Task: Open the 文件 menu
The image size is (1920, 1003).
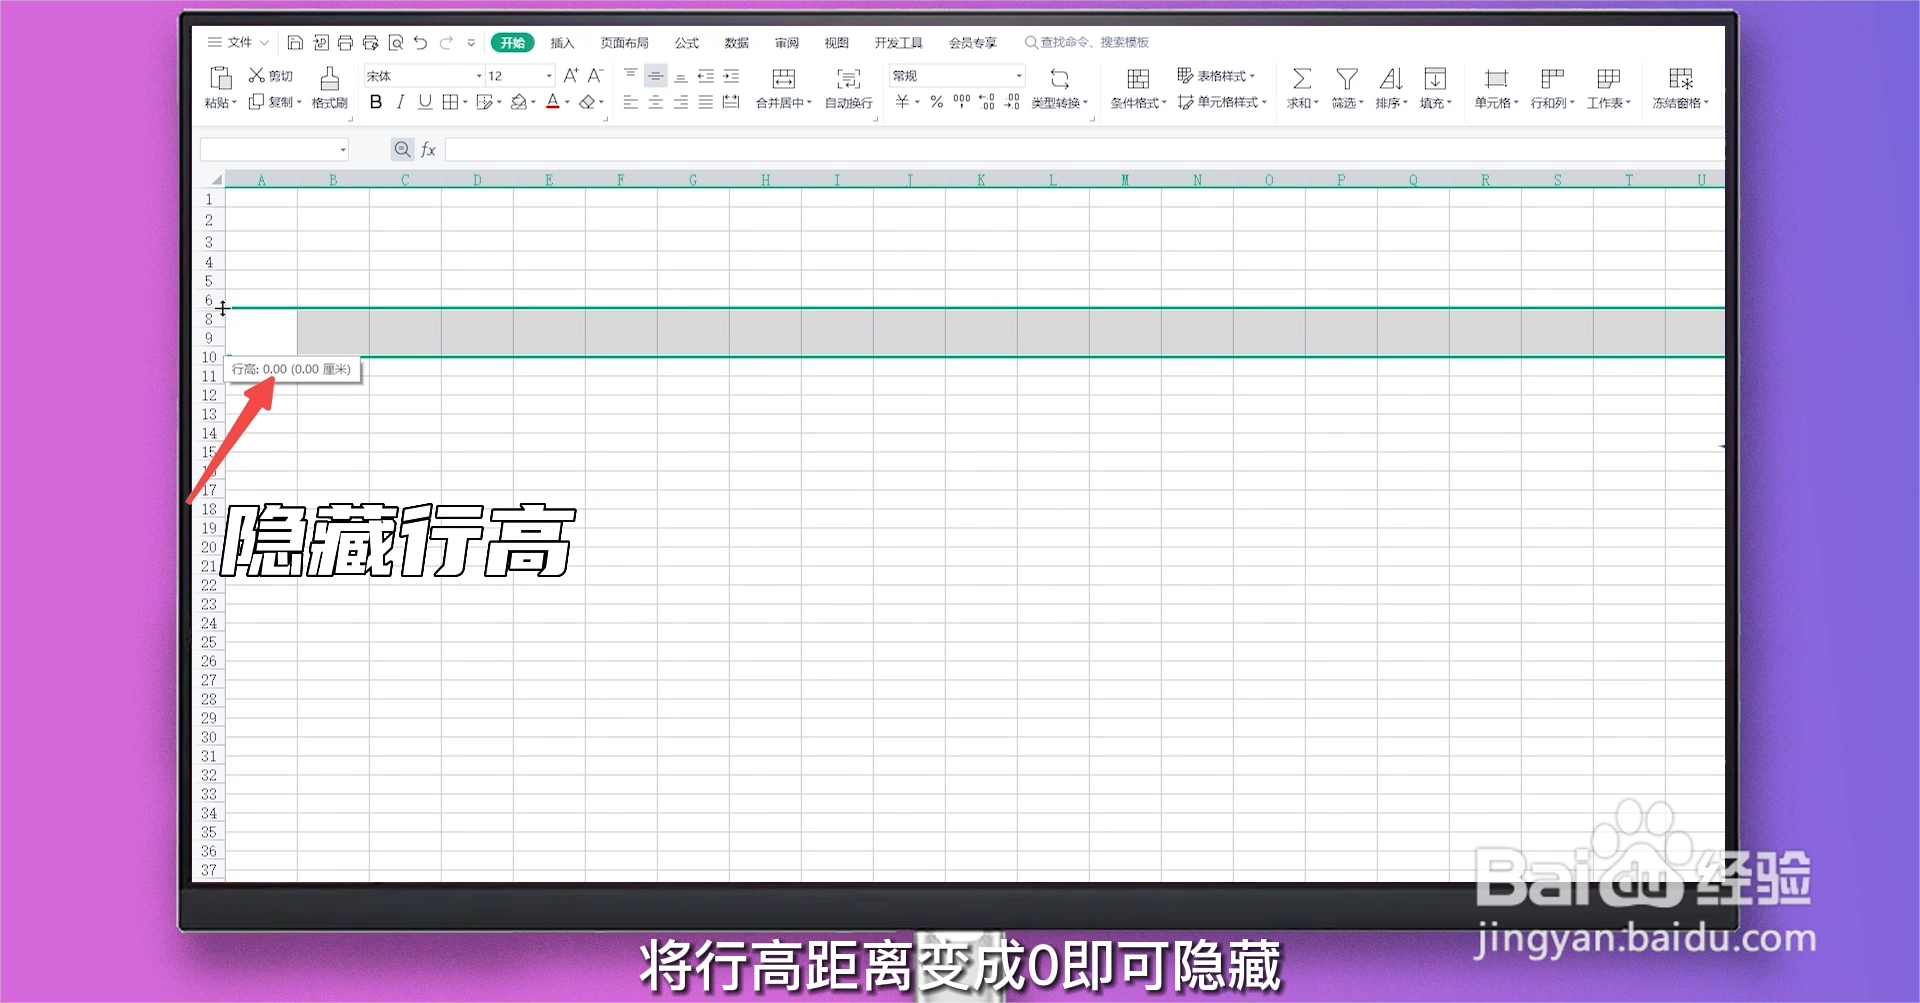Action: [238, 43]
